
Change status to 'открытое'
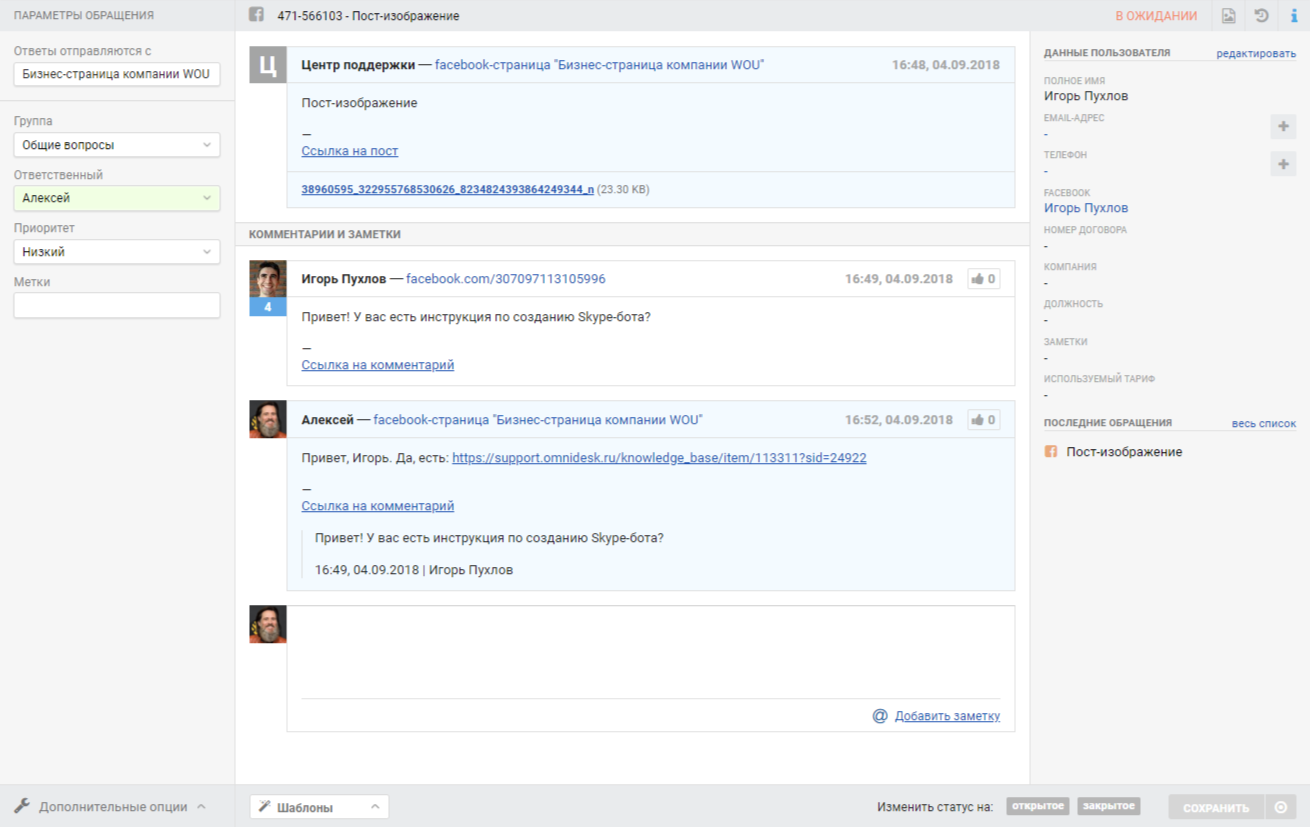click(1038, 806)
